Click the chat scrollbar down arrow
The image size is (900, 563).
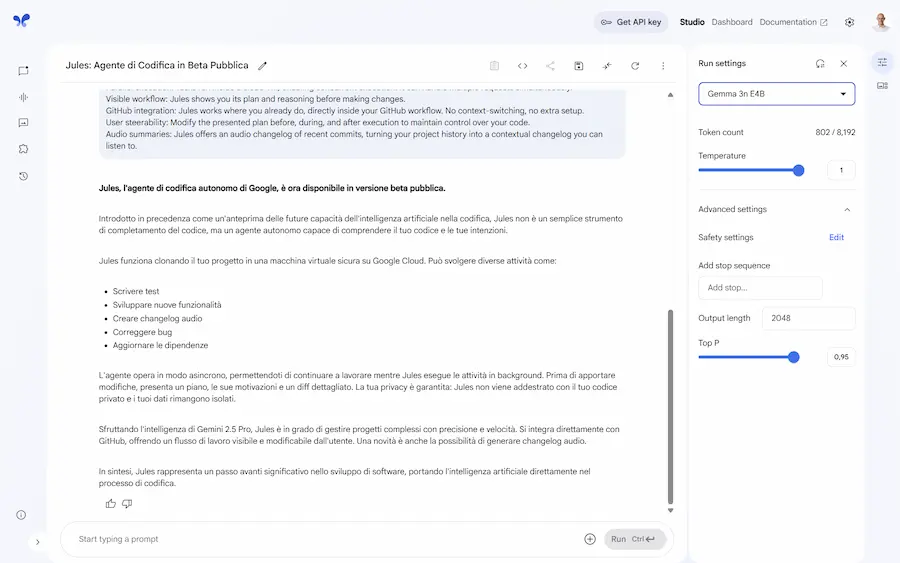pos(670,510)
